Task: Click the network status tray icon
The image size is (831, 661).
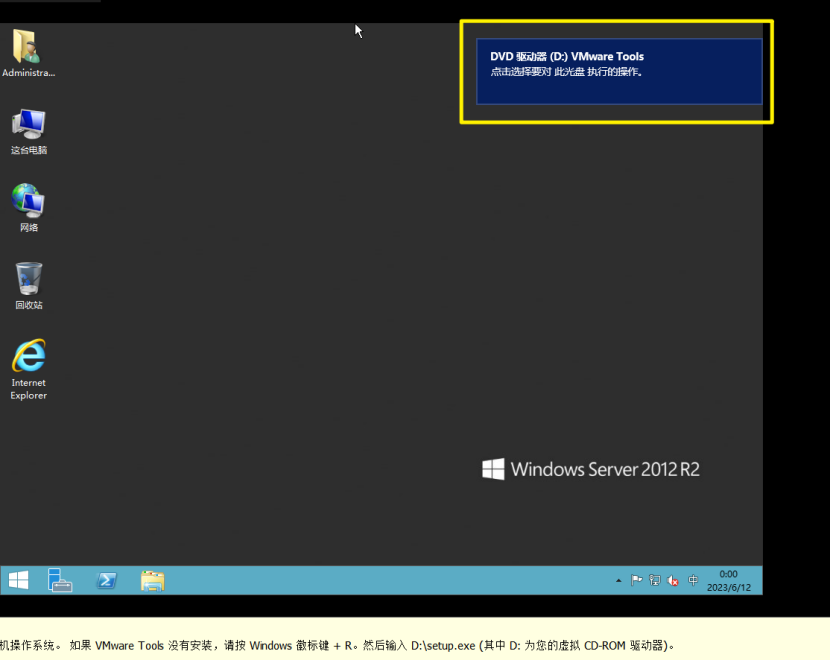Action: (655, 580)
